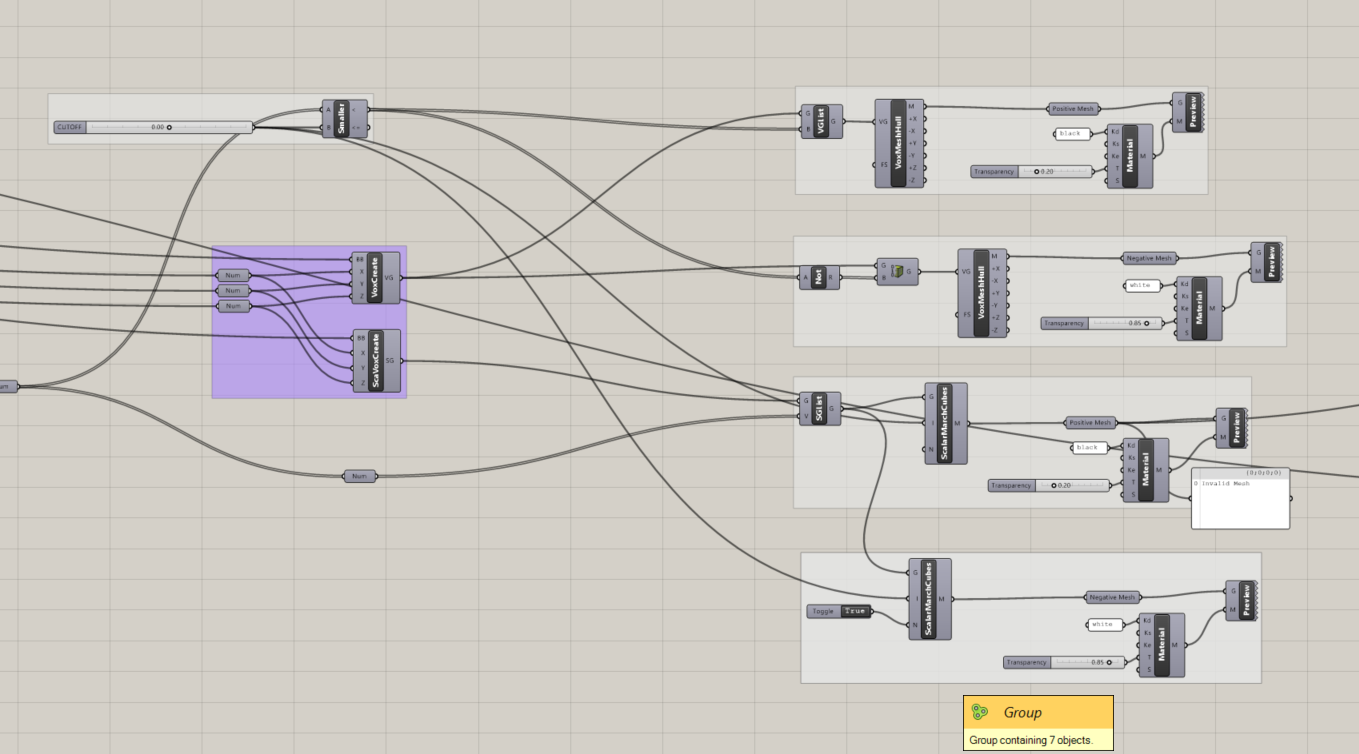
Task: Select the Preview component in Not group
Action: coord(1267,261)
